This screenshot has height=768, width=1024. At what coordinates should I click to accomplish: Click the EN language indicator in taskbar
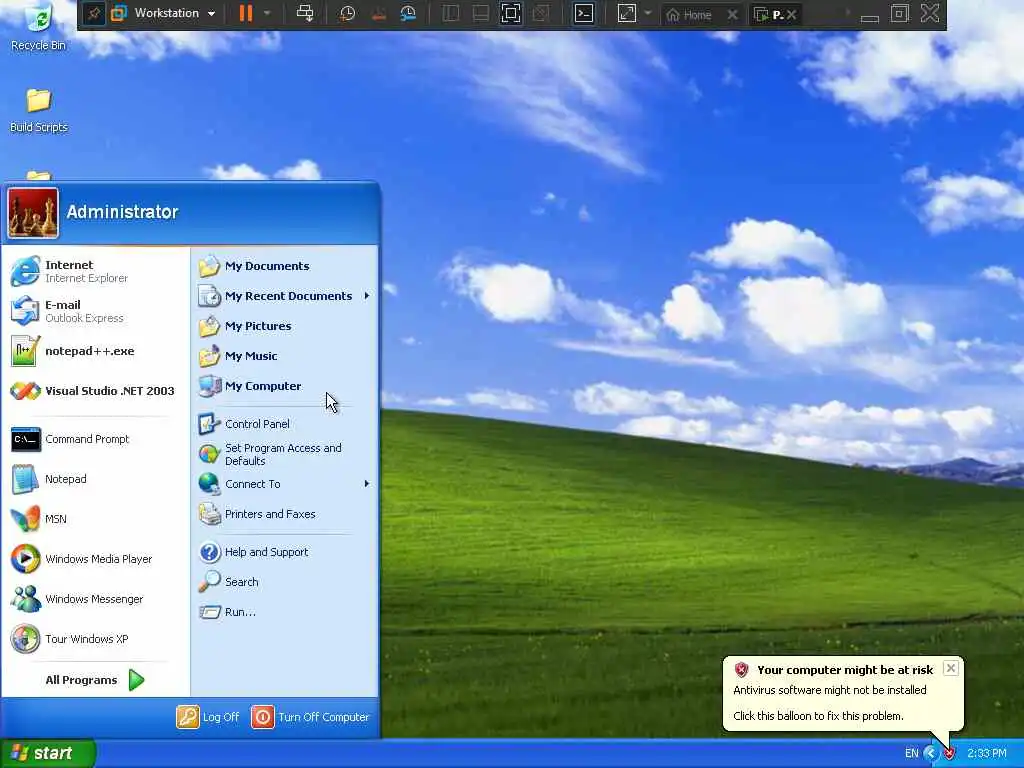(912, 754)
